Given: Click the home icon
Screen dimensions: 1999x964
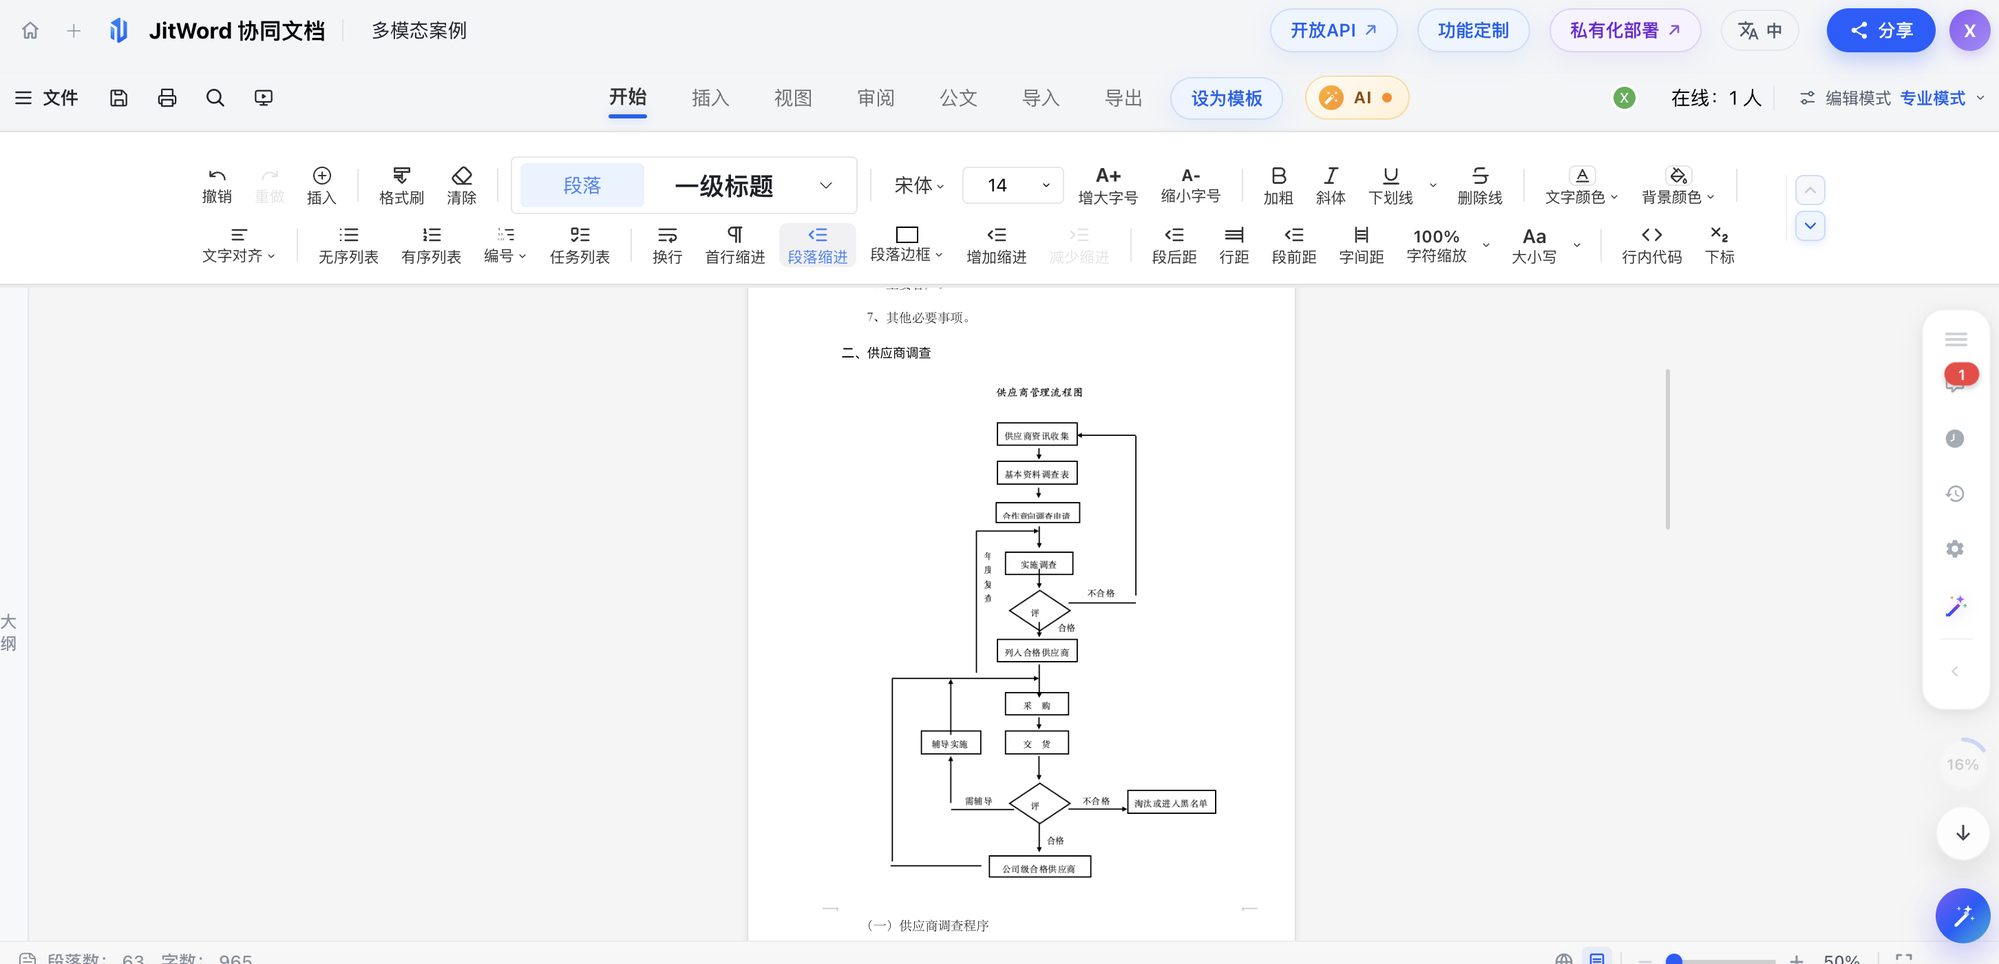Looking at the screenshot, I should pyautogui.click(x=30, y=30).
